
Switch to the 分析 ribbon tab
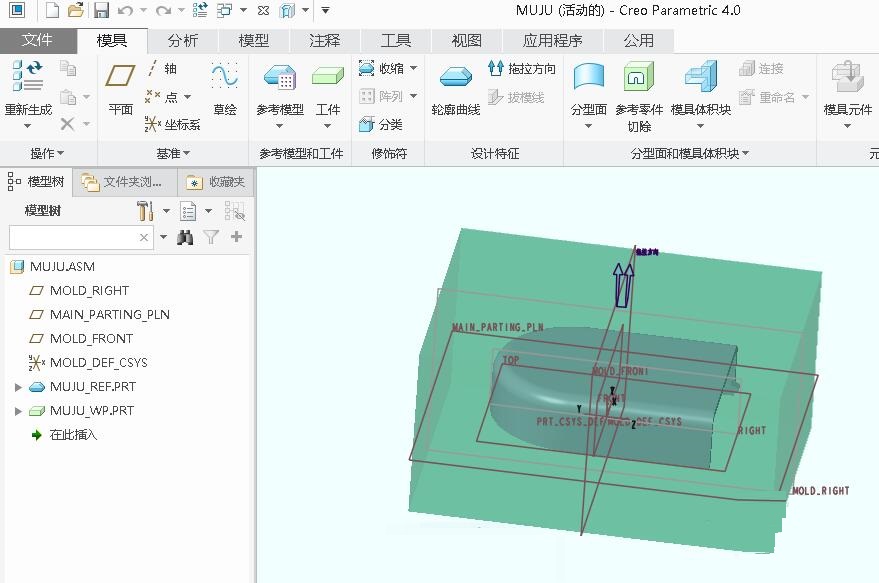point(183,41)
